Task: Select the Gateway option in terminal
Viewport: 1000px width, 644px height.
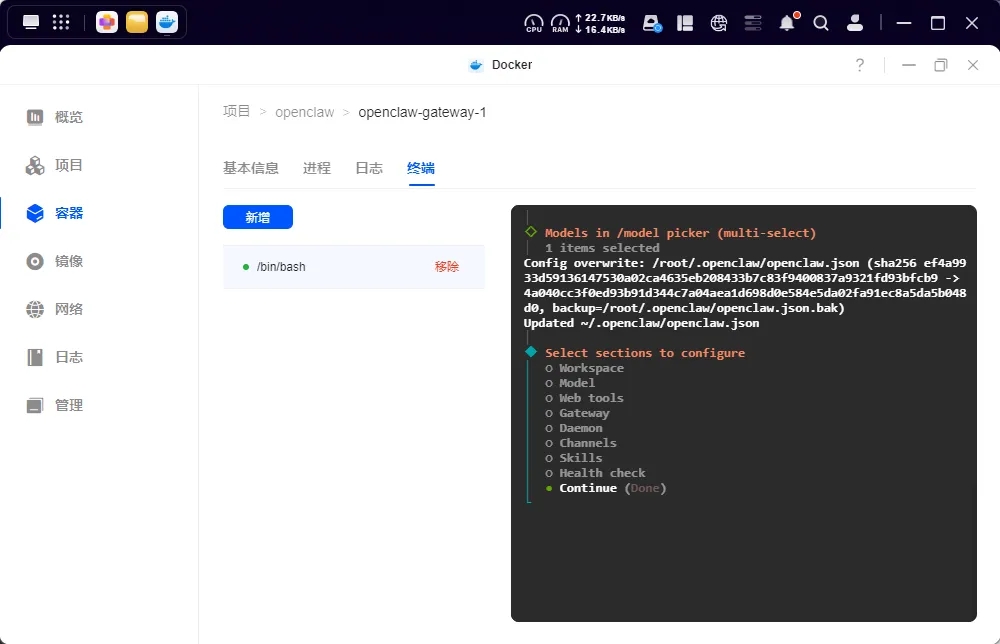Action: pos(583,413)
